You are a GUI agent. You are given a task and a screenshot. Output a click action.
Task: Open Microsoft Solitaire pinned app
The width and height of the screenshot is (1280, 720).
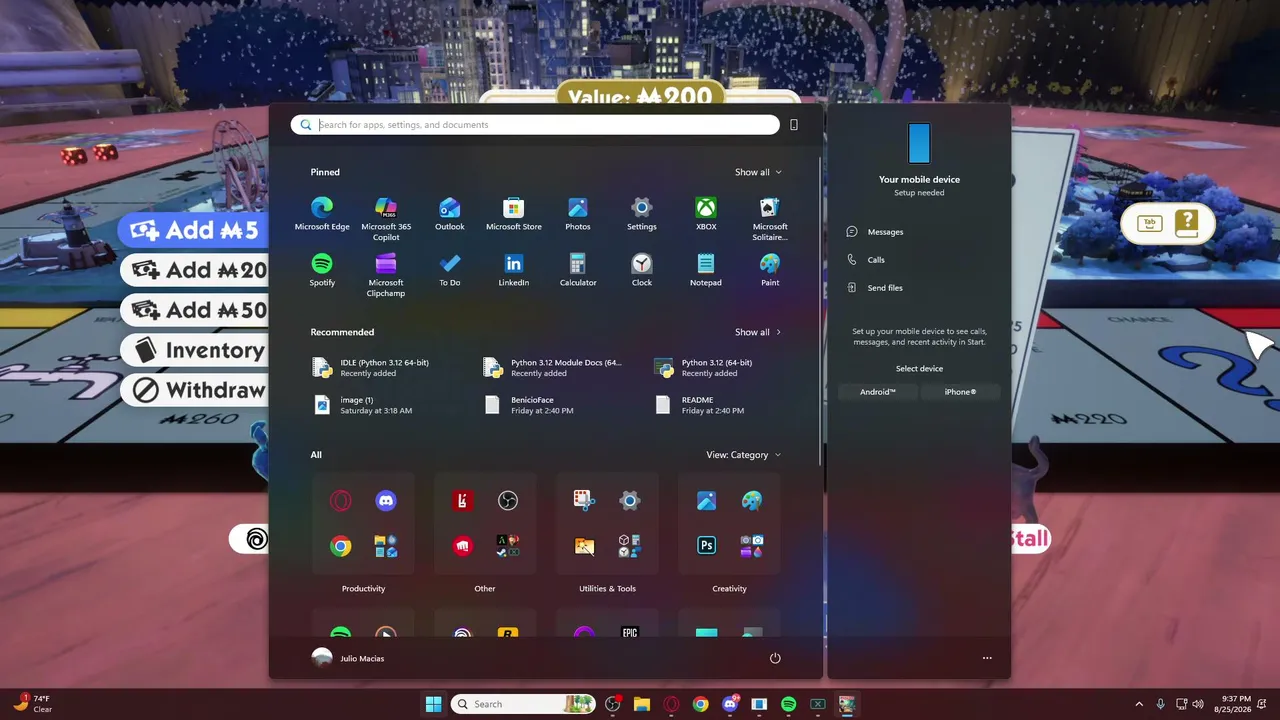770,217
